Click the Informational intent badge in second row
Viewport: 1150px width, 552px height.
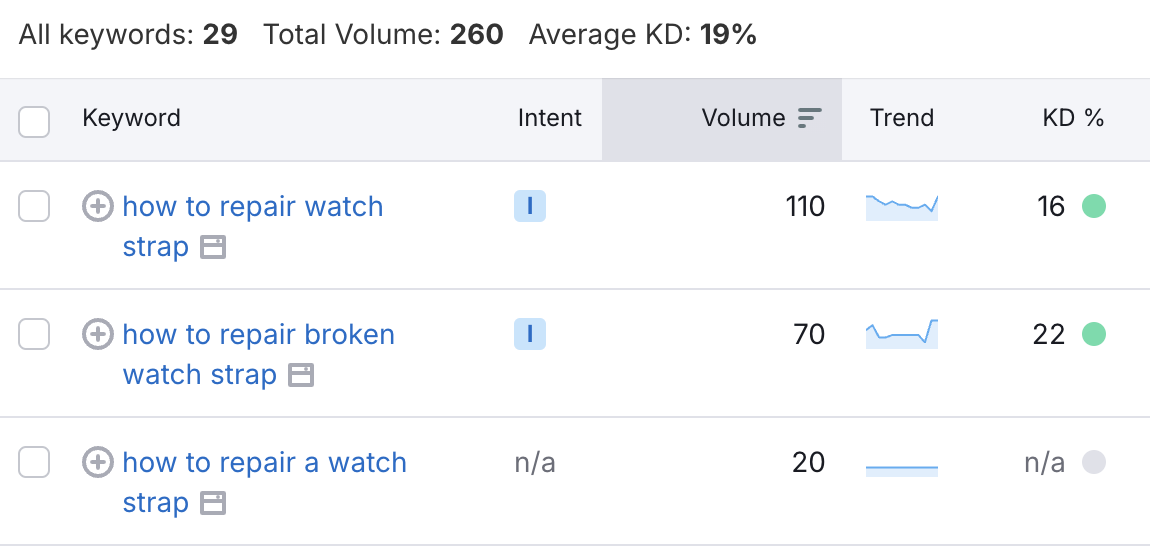pos(530,334)
